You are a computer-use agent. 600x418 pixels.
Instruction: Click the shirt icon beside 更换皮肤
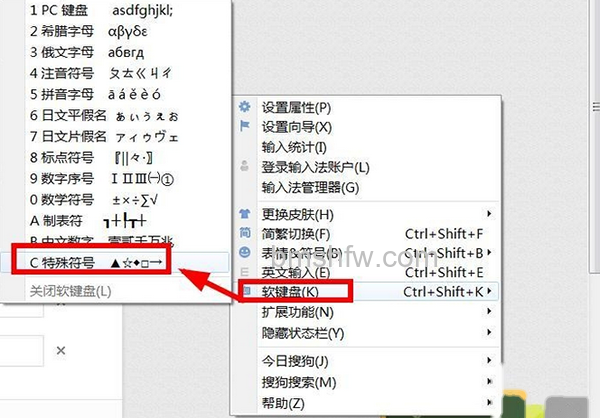[x=245, y=214]
